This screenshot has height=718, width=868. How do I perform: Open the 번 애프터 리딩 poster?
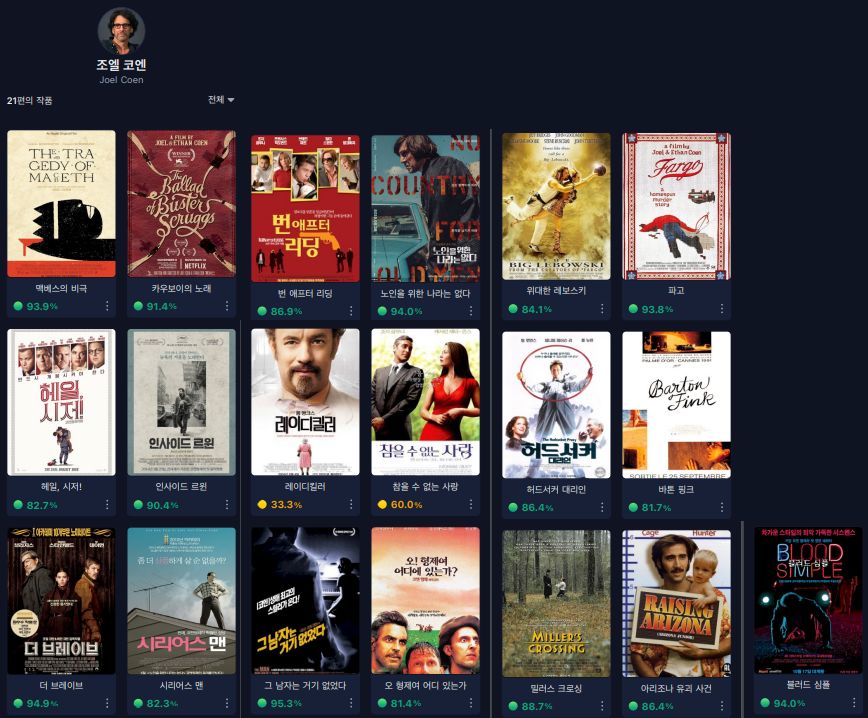tap(305, 209)
